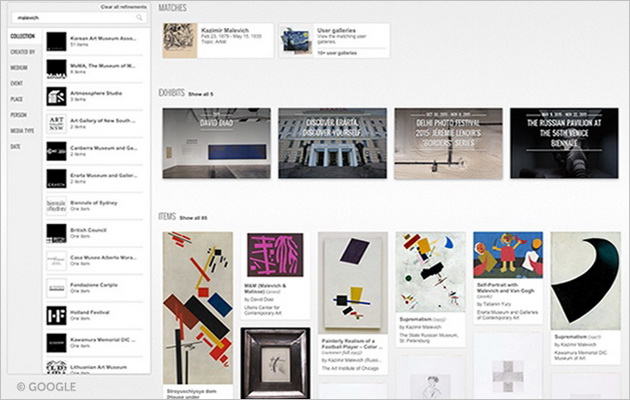
Task: Click the magnifier search icon
Action: [139, 18]
